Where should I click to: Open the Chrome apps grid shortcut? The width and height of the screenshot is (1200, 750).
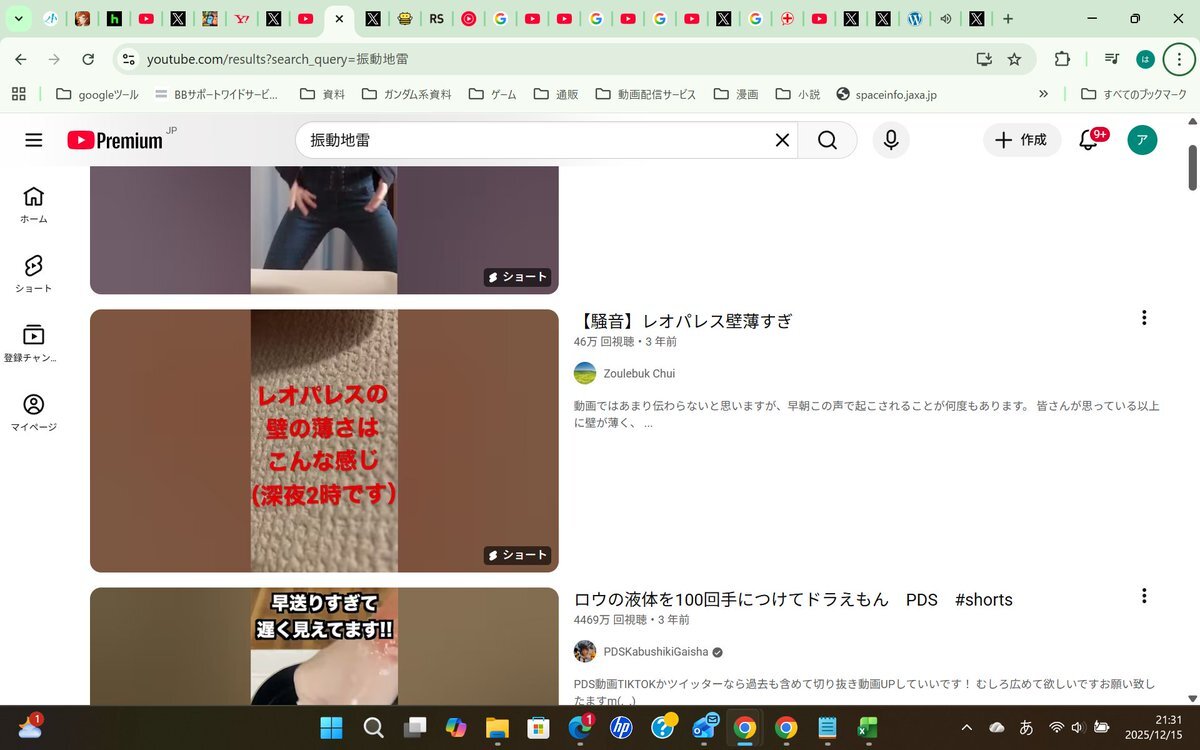pyautogui.click(x=18, y=94)
